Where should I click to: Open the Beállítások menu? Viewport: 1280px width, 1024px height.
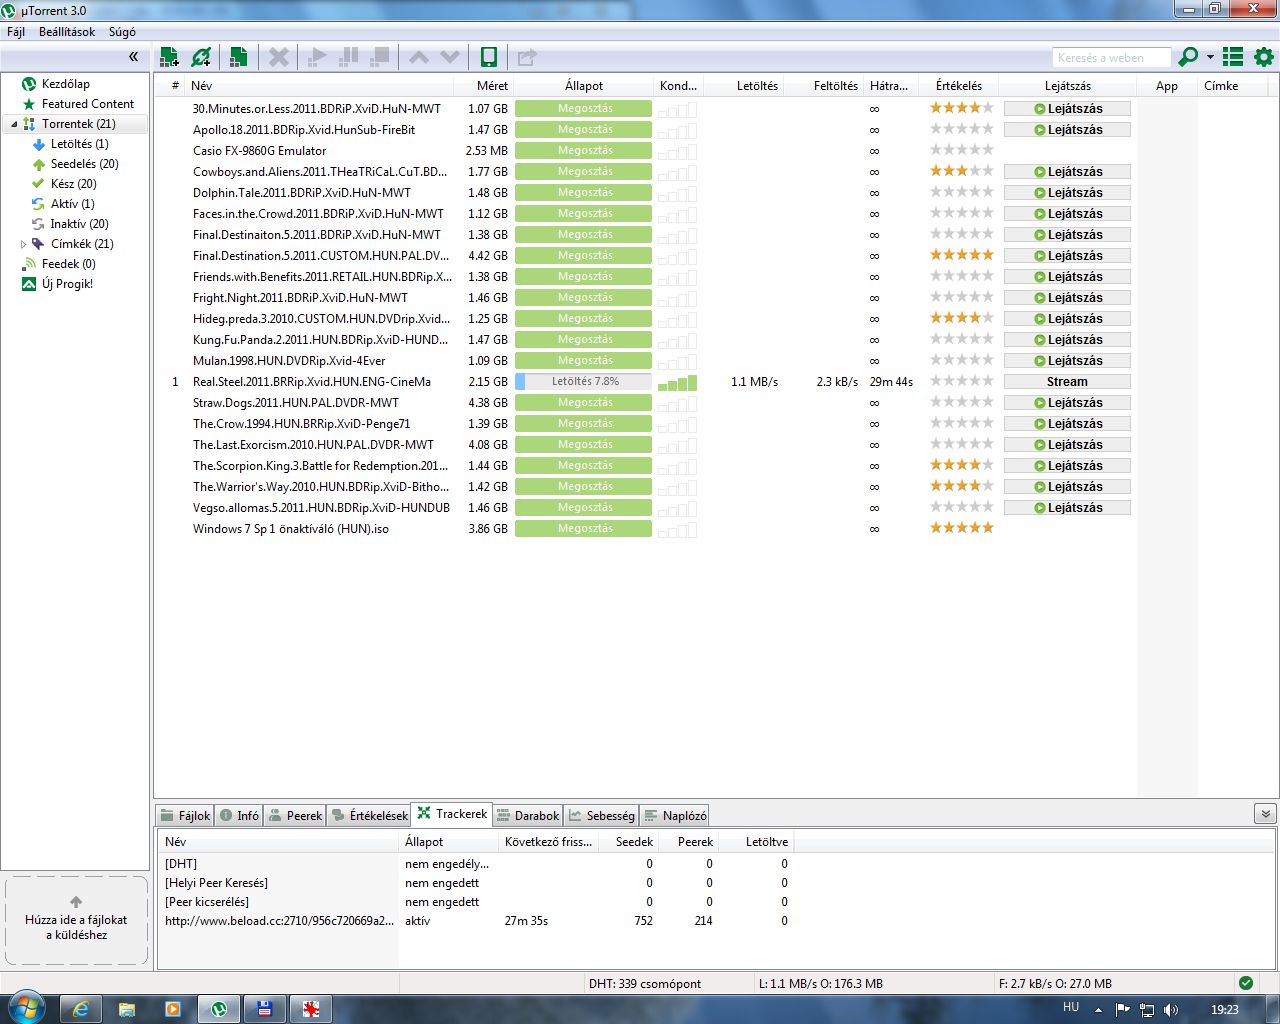67,32
